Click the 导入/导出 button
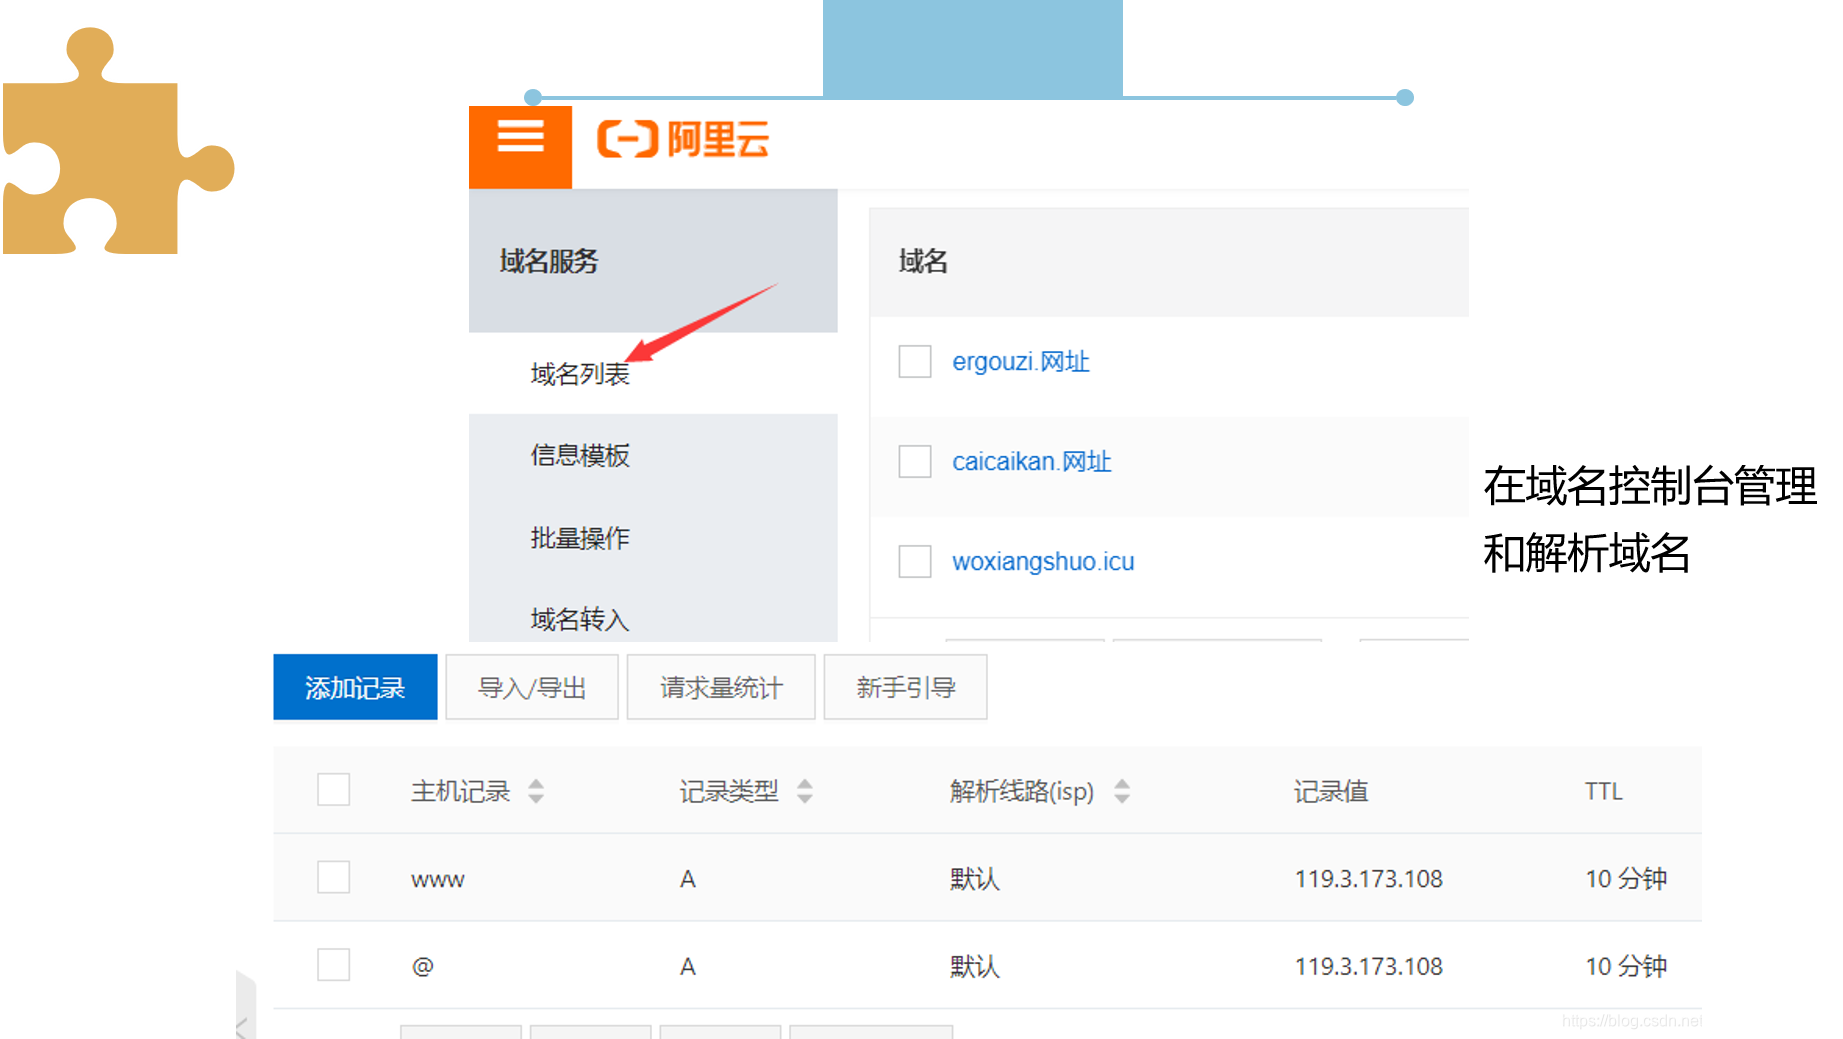The image size is (1843, 1039). (532, 687)
